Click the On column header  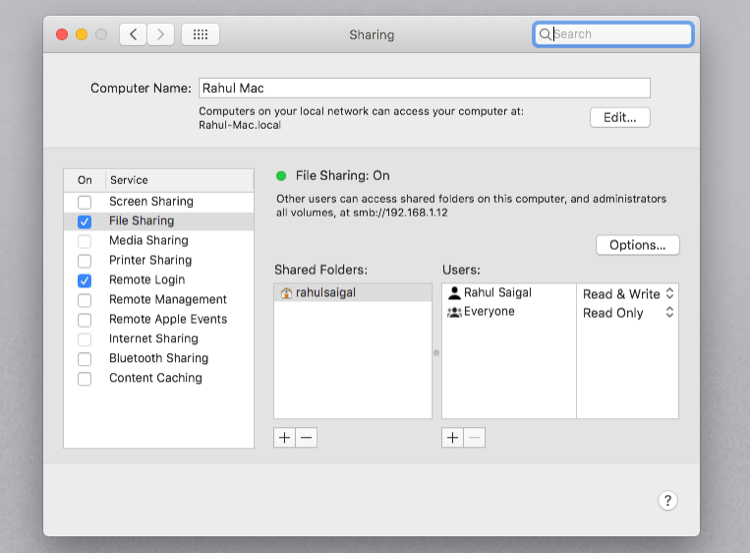pyautogui.click(x=85, y=180)
